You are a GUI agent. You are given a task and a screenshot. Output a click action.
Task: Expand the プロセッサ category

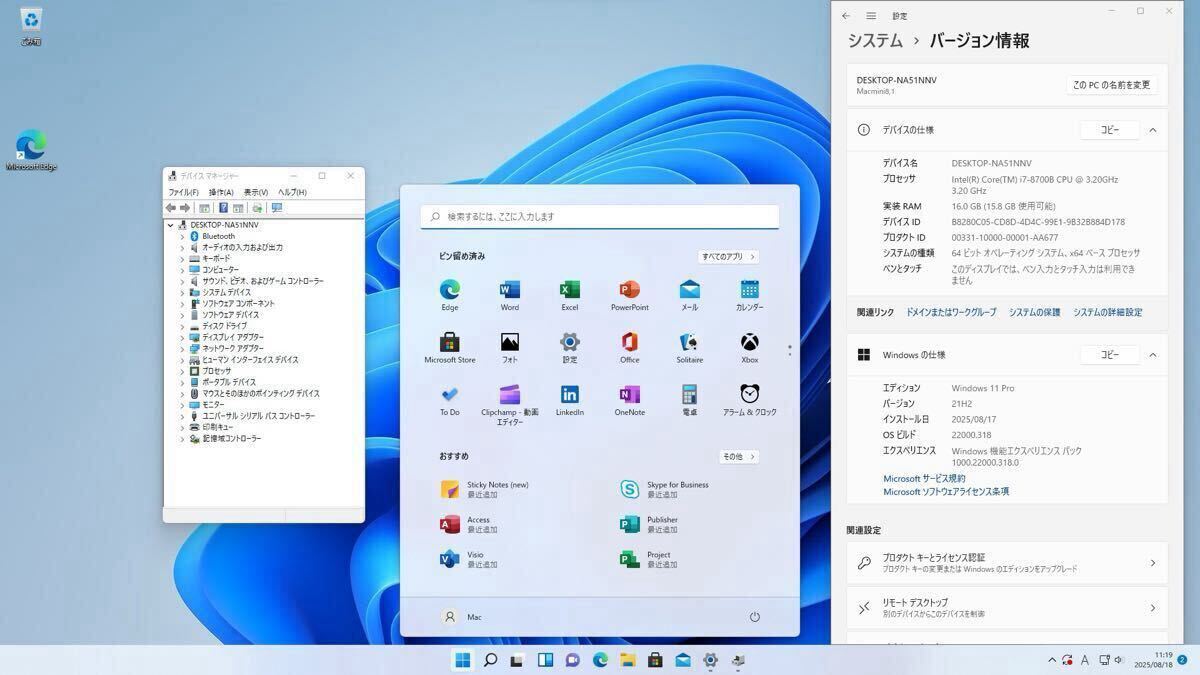182,371
